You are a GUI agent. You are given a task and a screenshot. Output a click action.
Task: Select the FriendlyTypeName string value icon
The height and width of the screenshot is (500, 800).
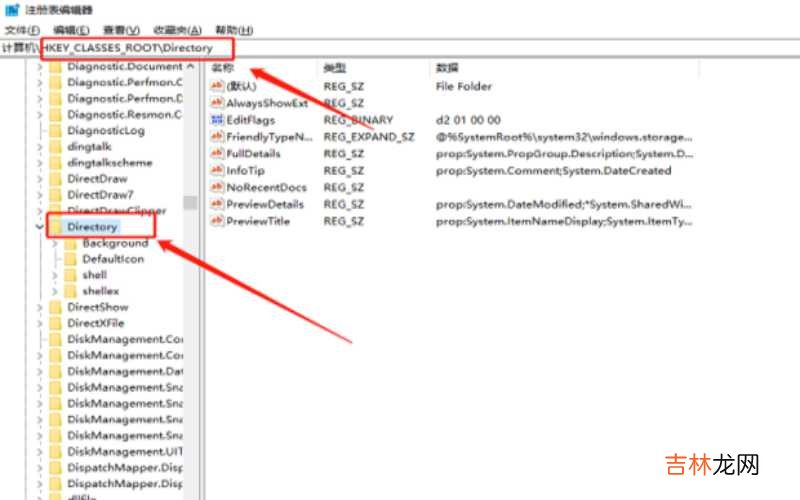coord(217,137)
